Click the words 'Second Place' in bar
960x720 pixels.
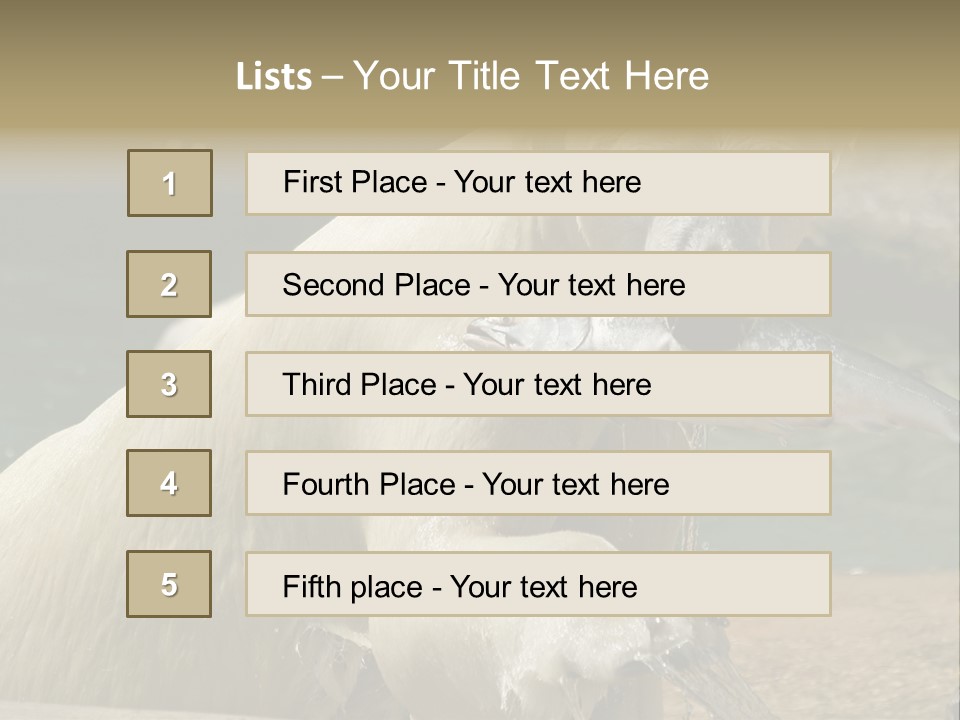(377, 285)
